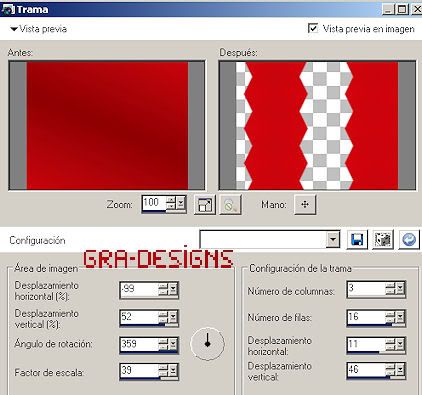
Task: Open the Zoom value dropdown arrow
Action: pos(180,203)
